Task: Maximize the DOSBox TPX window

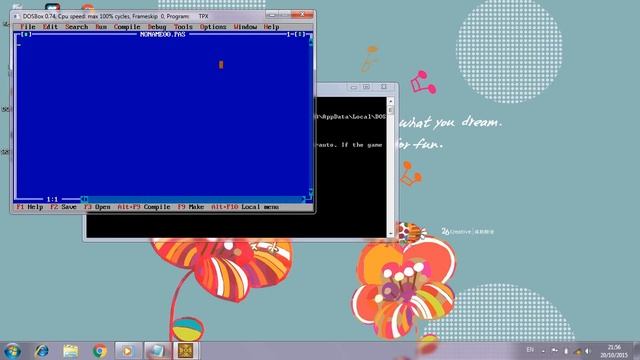Action: [284, 15]
